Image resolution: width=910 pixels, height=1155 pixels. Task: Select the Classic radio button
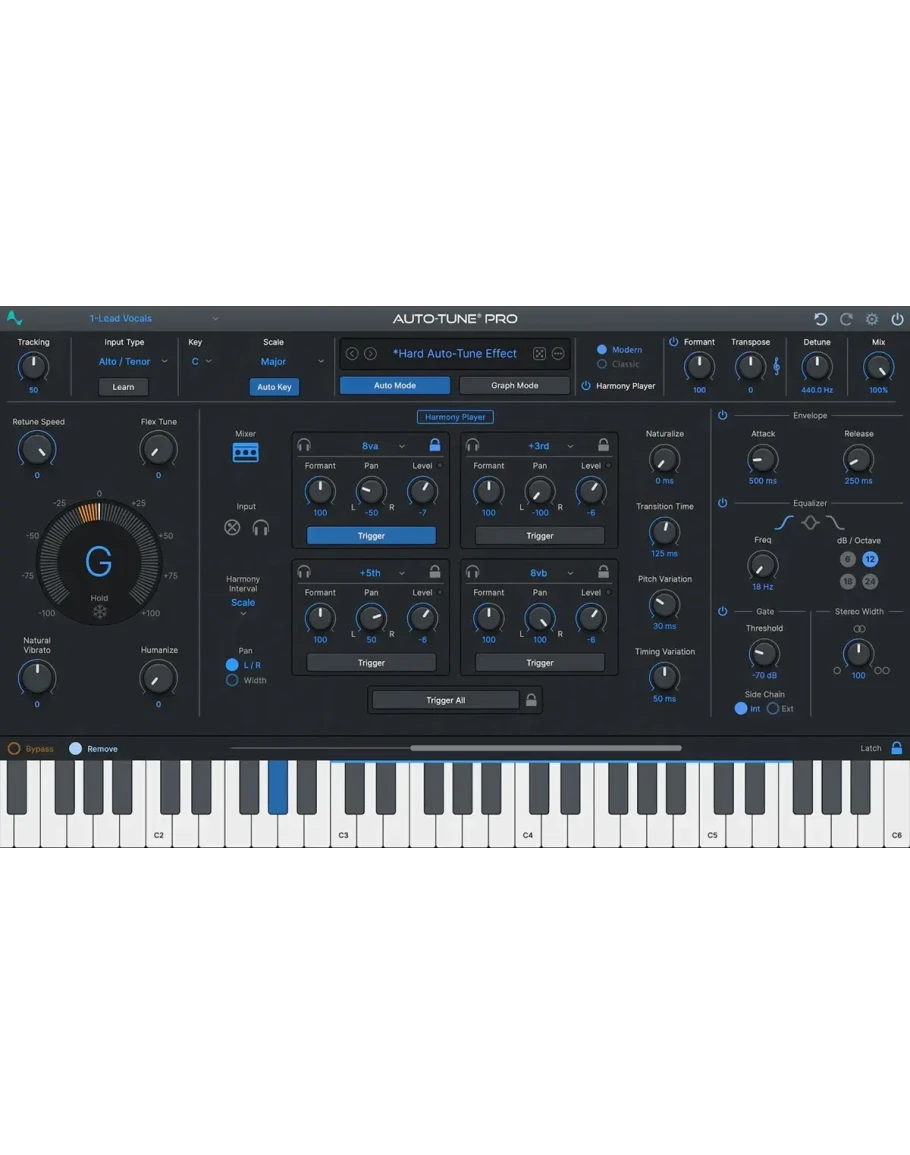click(602, 364)
